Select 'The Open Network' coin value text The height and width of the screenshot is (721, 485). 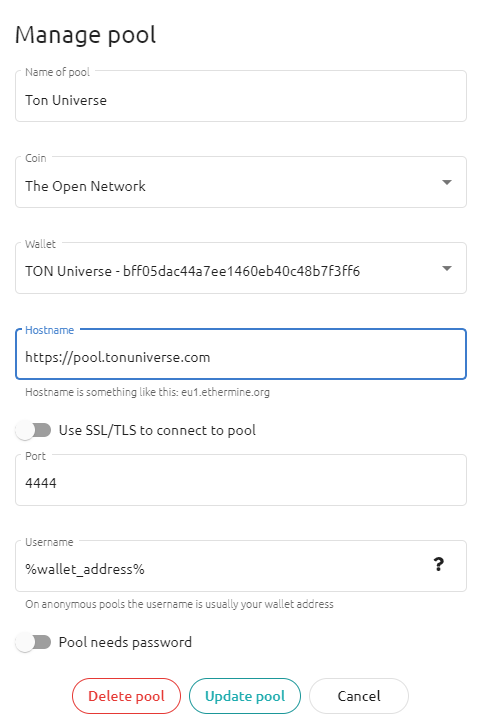[86, 186]
